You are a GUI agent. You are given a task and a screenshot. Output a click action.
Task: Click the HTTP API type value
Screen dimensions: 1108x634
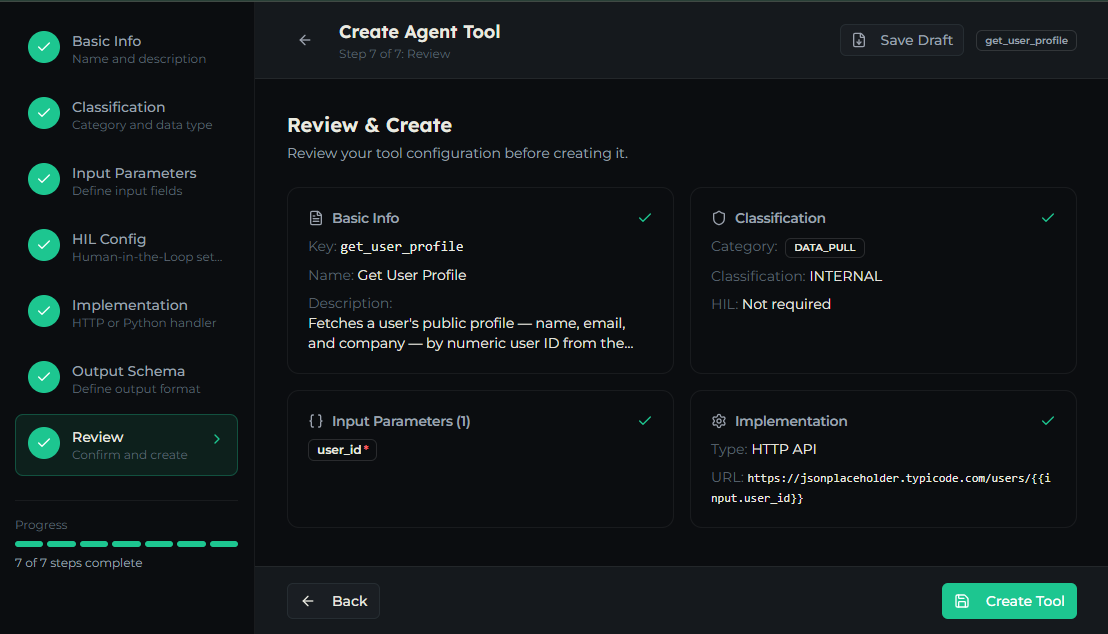(x=784, y=449)
